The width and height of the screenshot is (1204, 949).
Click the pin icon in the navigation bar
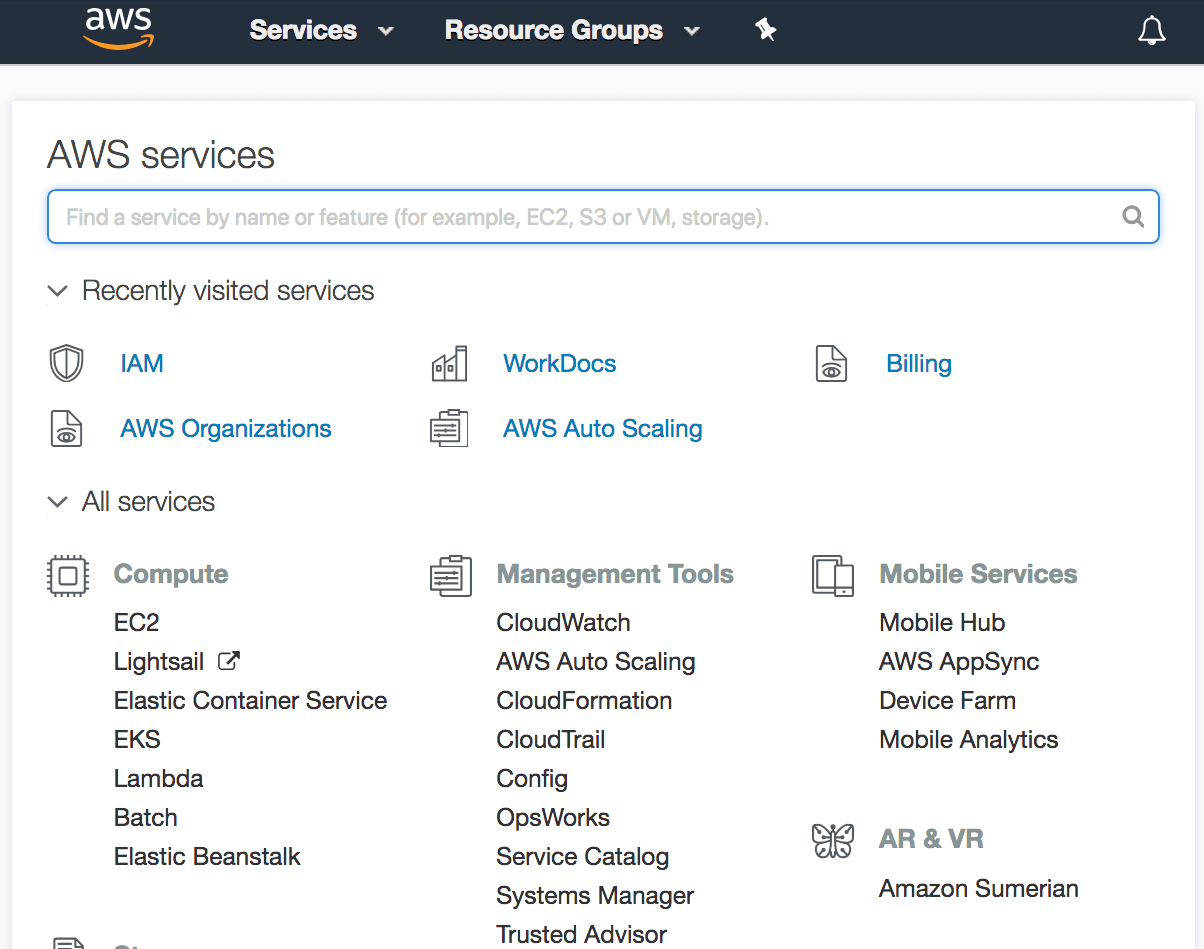coord(766,31)
